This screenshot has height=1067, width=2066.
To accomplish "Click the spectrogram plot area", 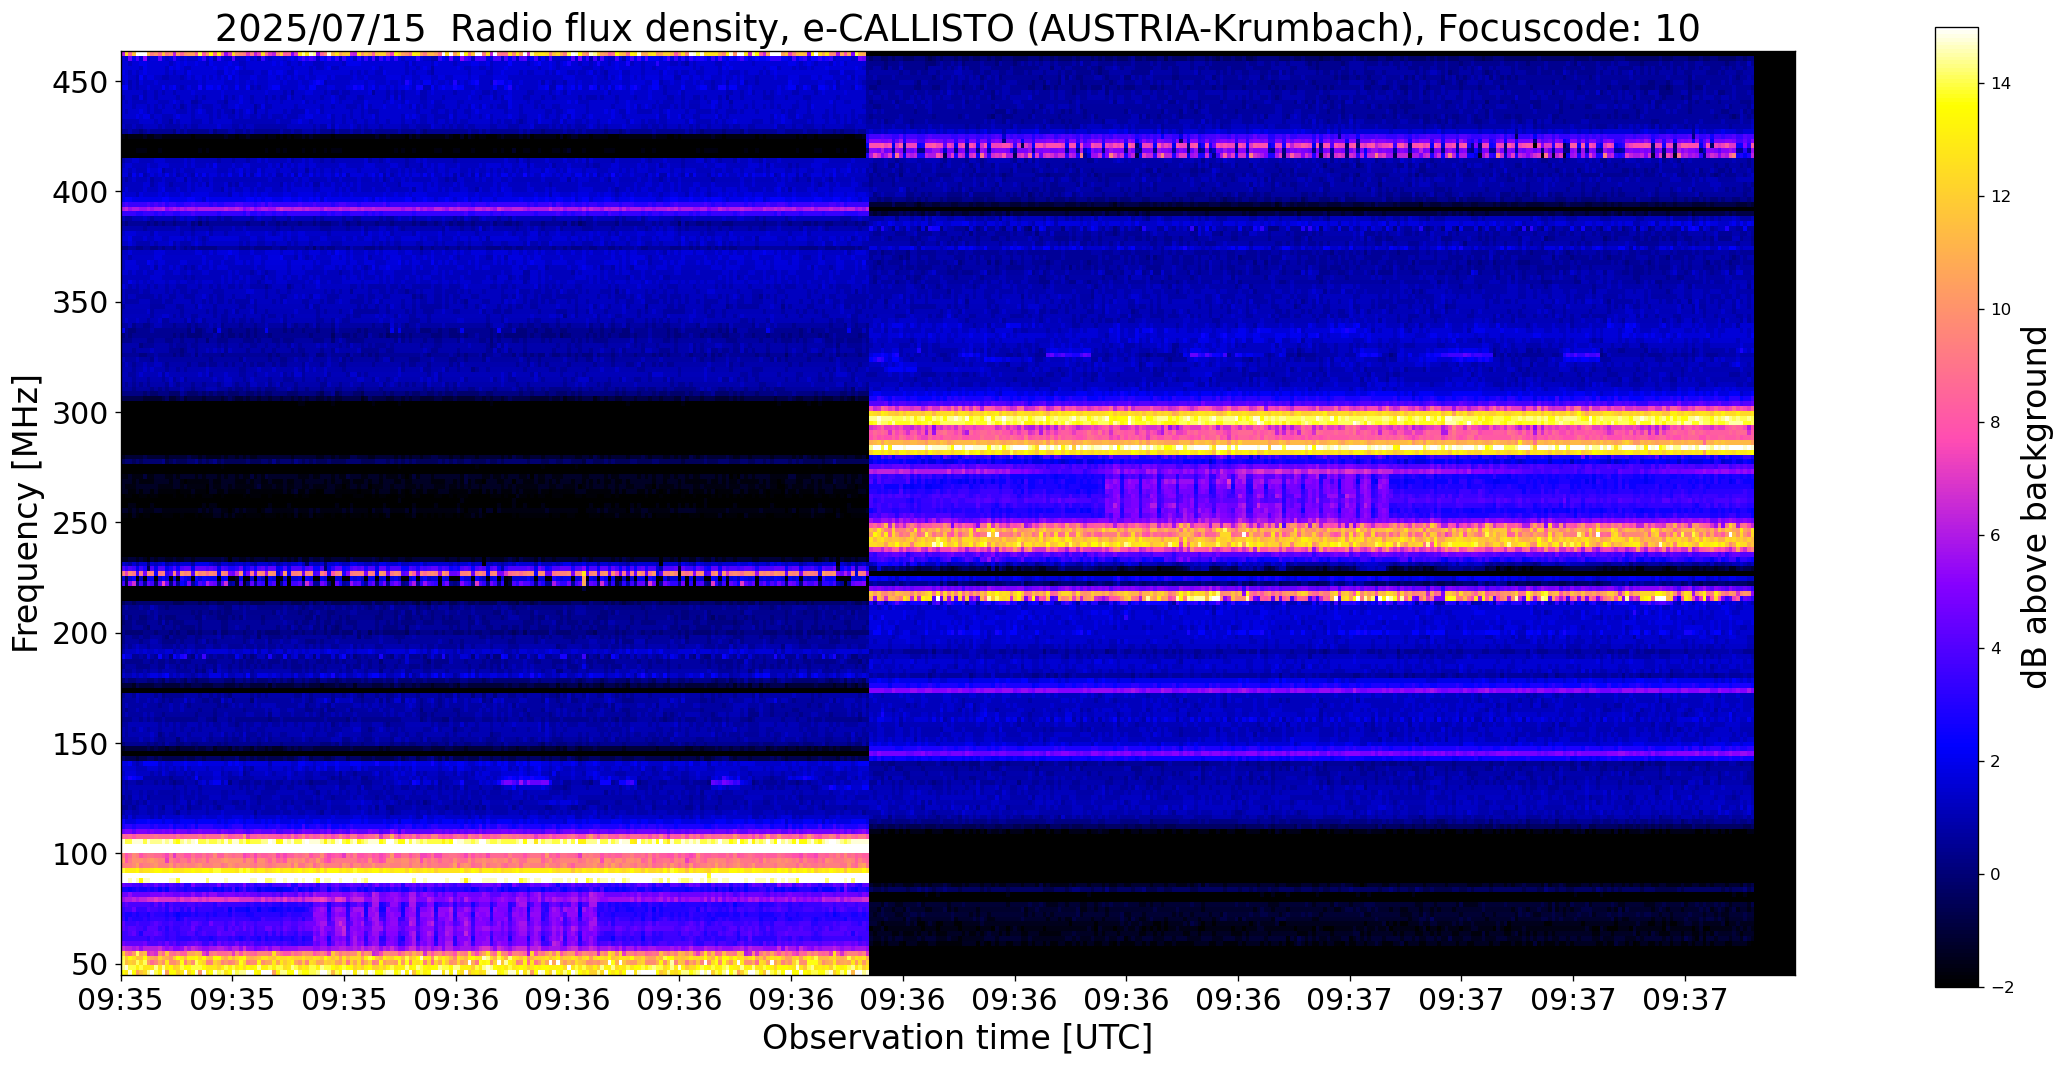I will click(x=958, y=513).
